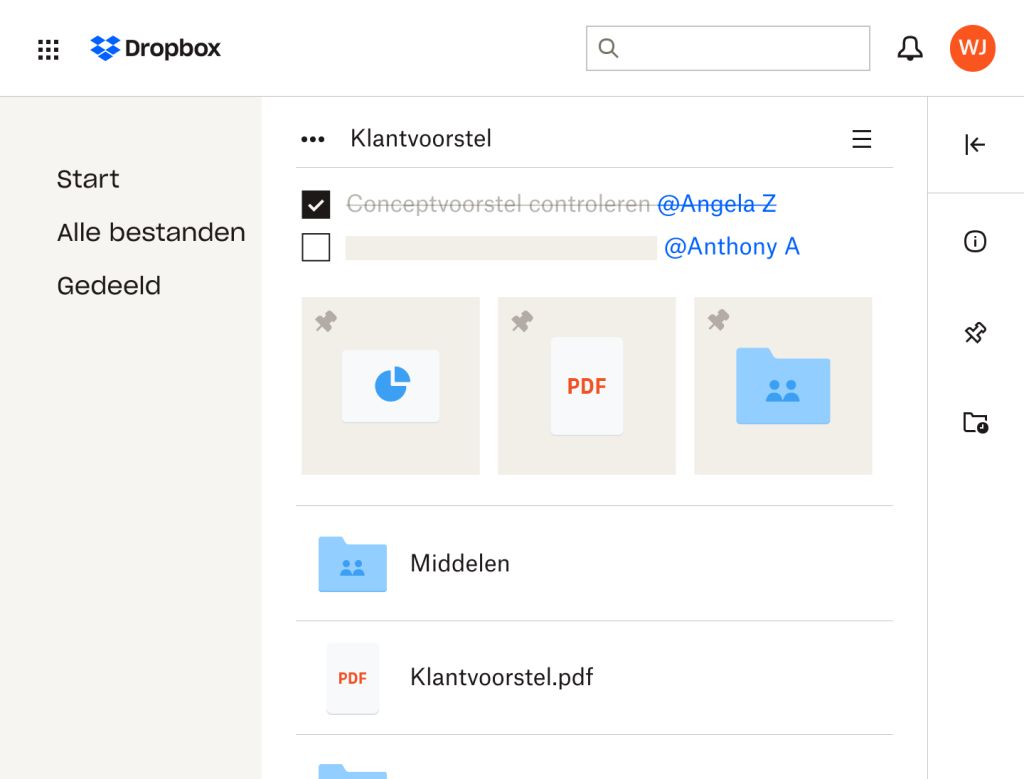Open the WJ account avatar menu
This screenshot has height=779, width=1024.
(x=972, y=47)
